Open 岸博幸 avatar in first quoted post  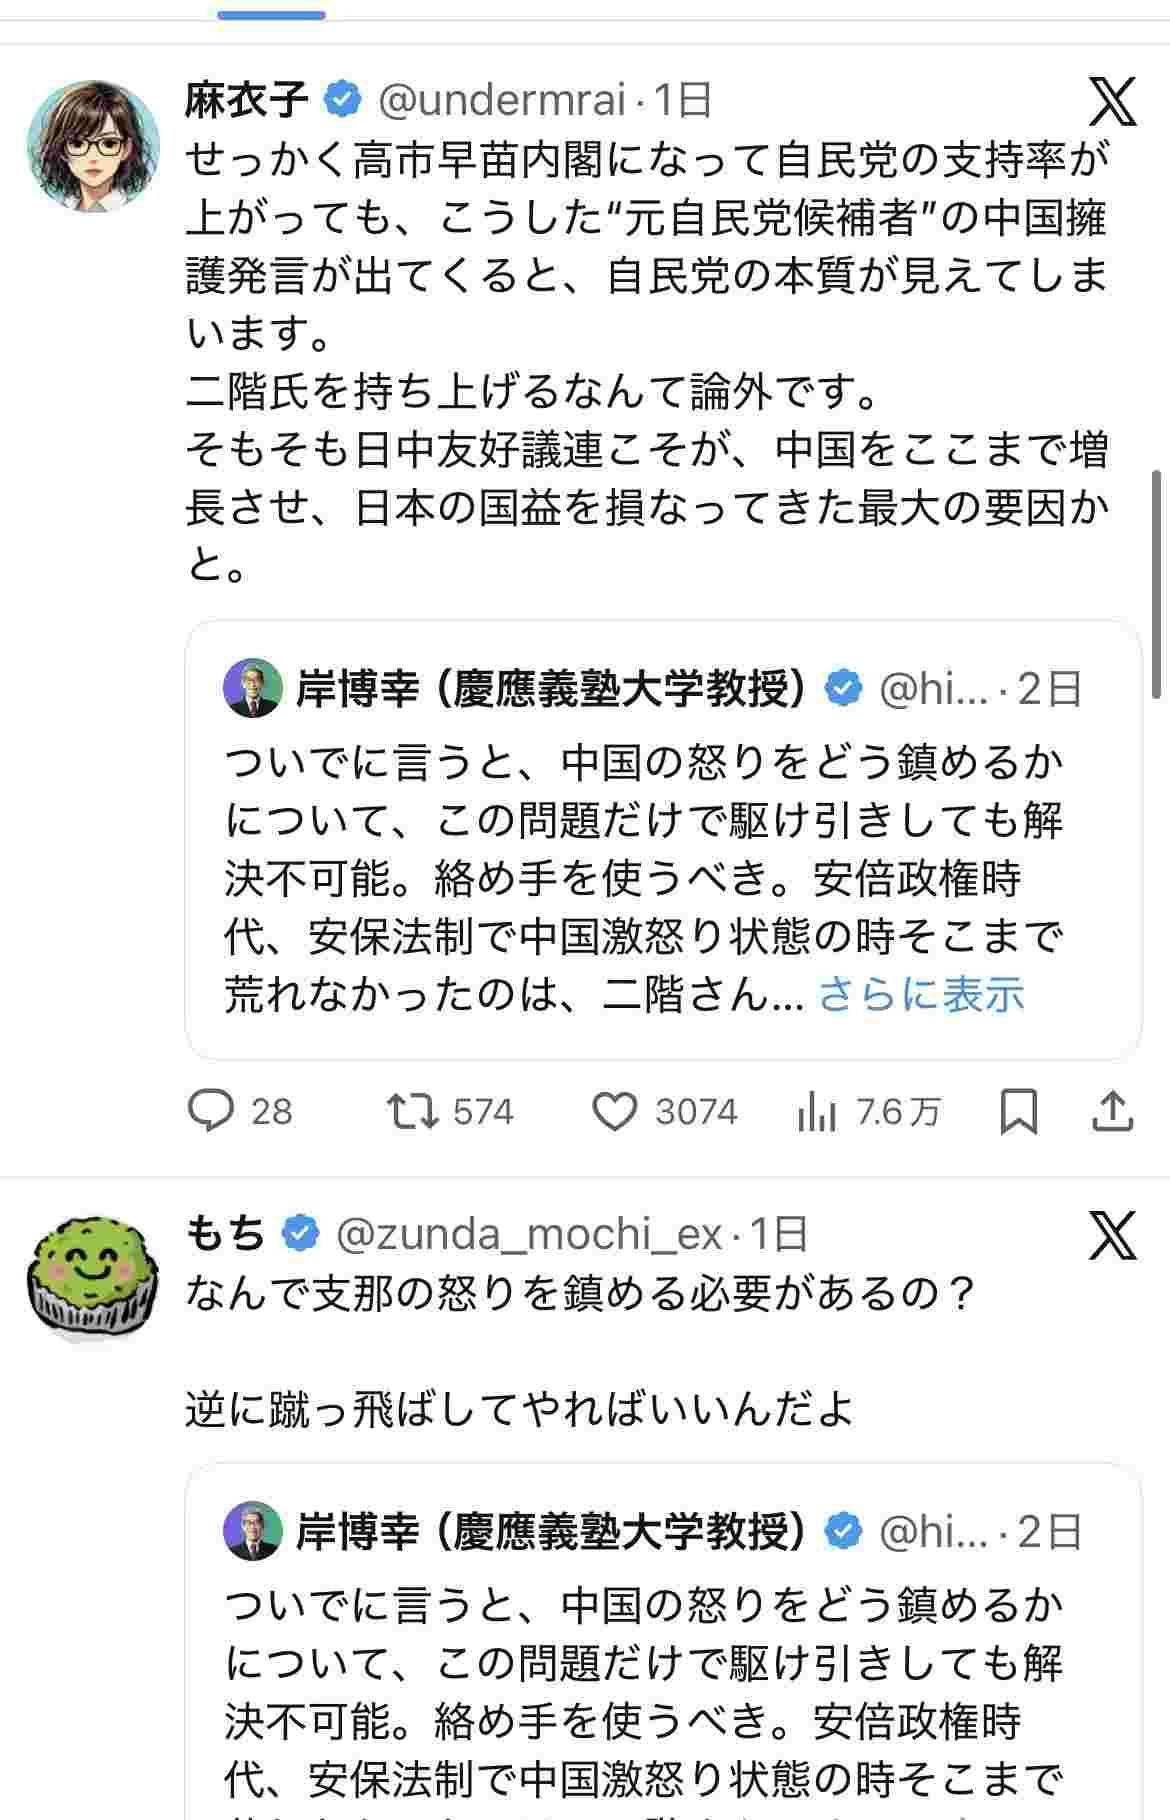[x=253, y=688]
